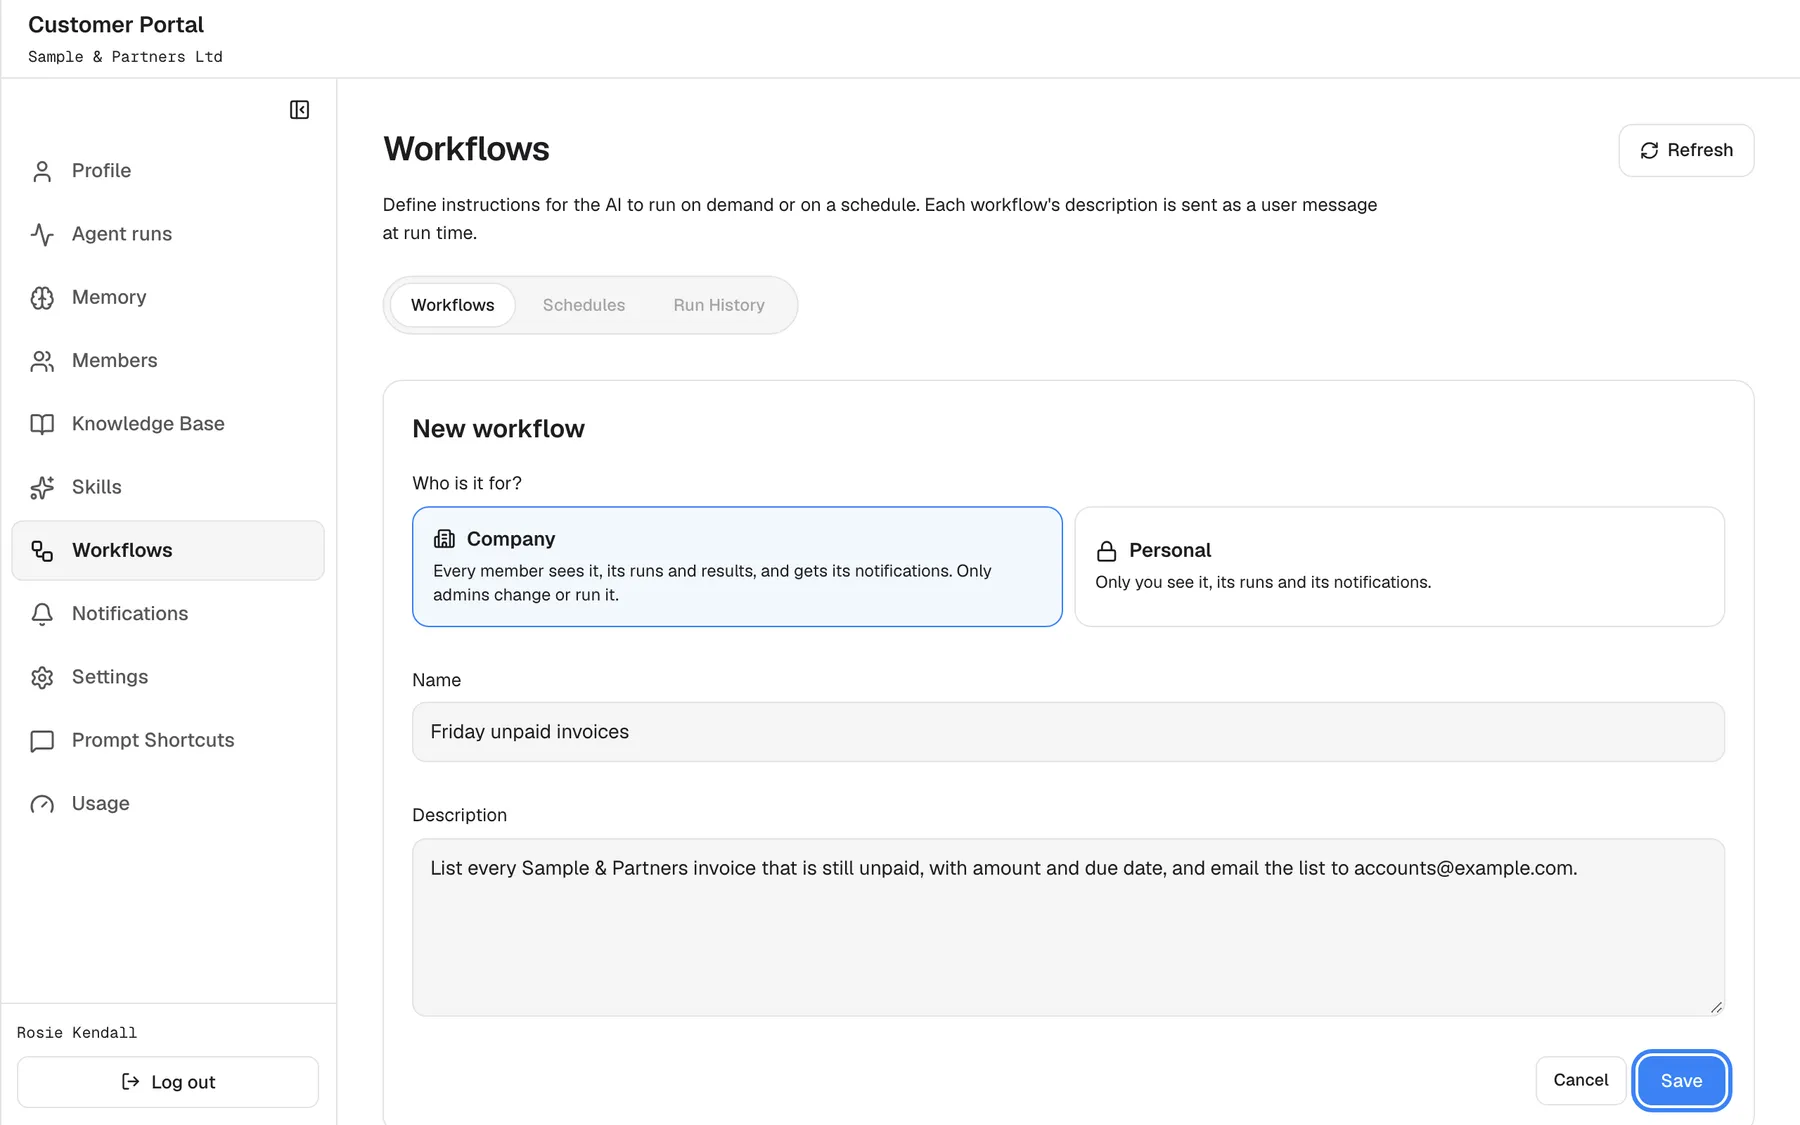The height and width of the screenshot is (1125, 1800).
Task: Click the Workflows nodes icon in sidebar
Action: 42,550
